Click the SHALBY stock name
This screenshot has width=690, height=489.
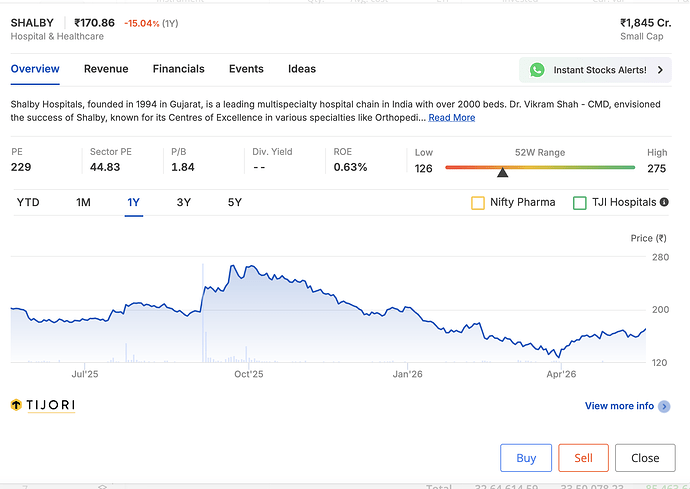coord(32,23)
